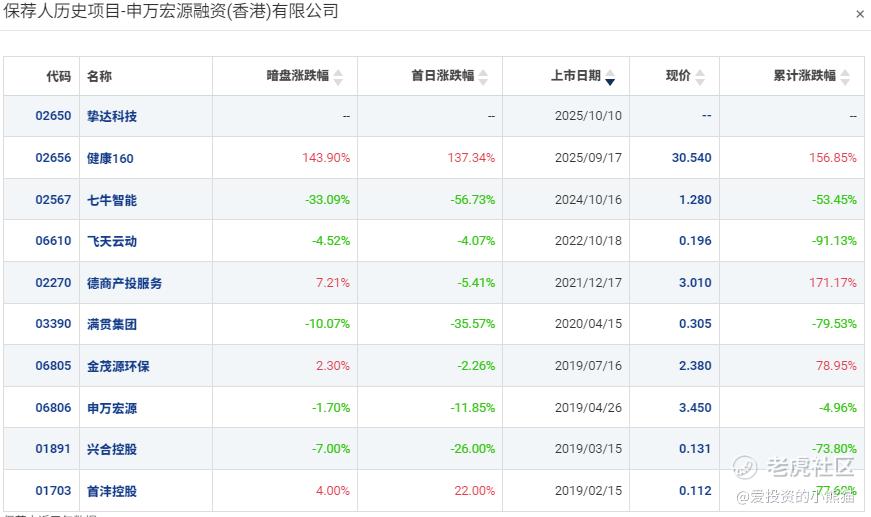Open stock code 02656
The width and height of the screenshot is (871, 517).
[53, 158]
